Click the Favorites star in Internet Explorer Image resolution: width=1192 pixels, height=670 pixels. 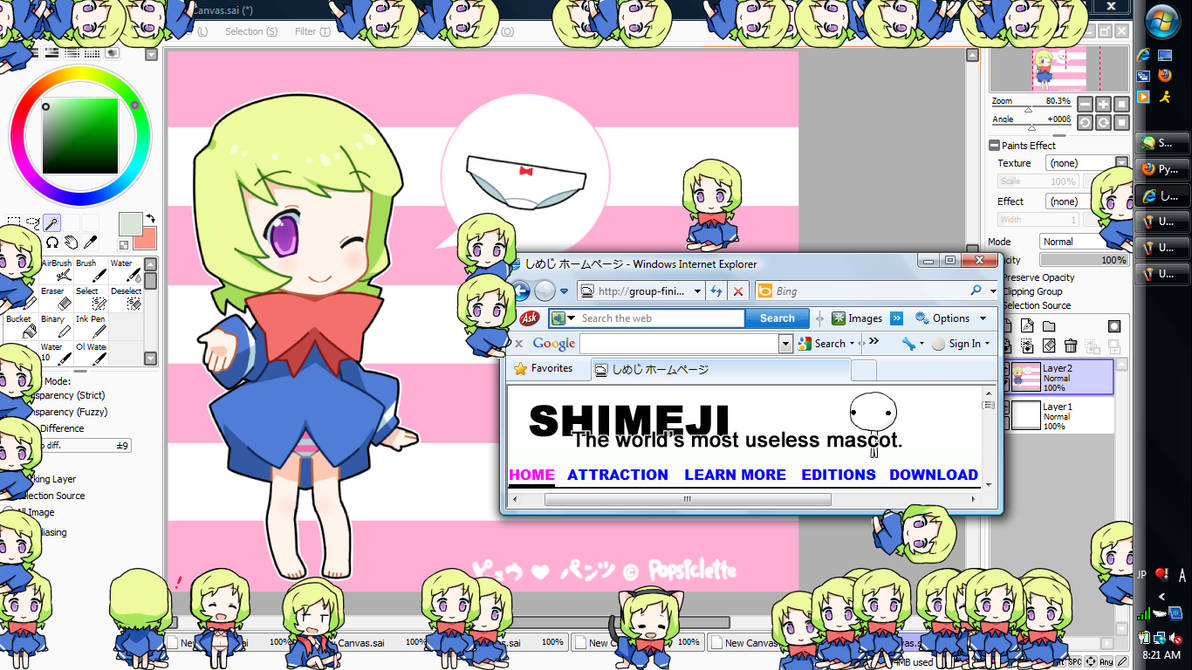(x=522, y=368)
